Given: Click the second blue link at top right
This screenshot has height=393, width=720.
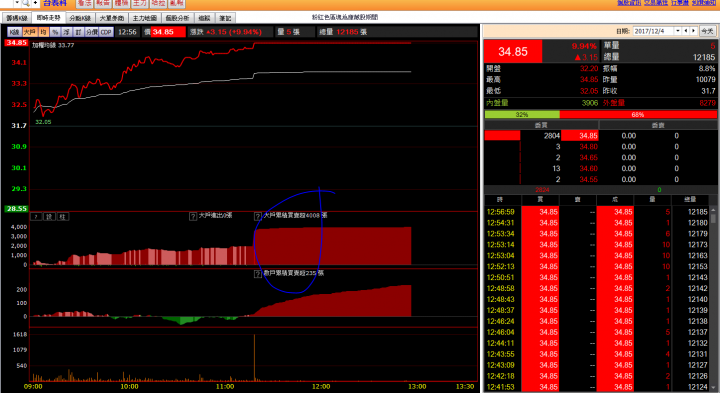Looking at the screenshot, I should (656, 3).
